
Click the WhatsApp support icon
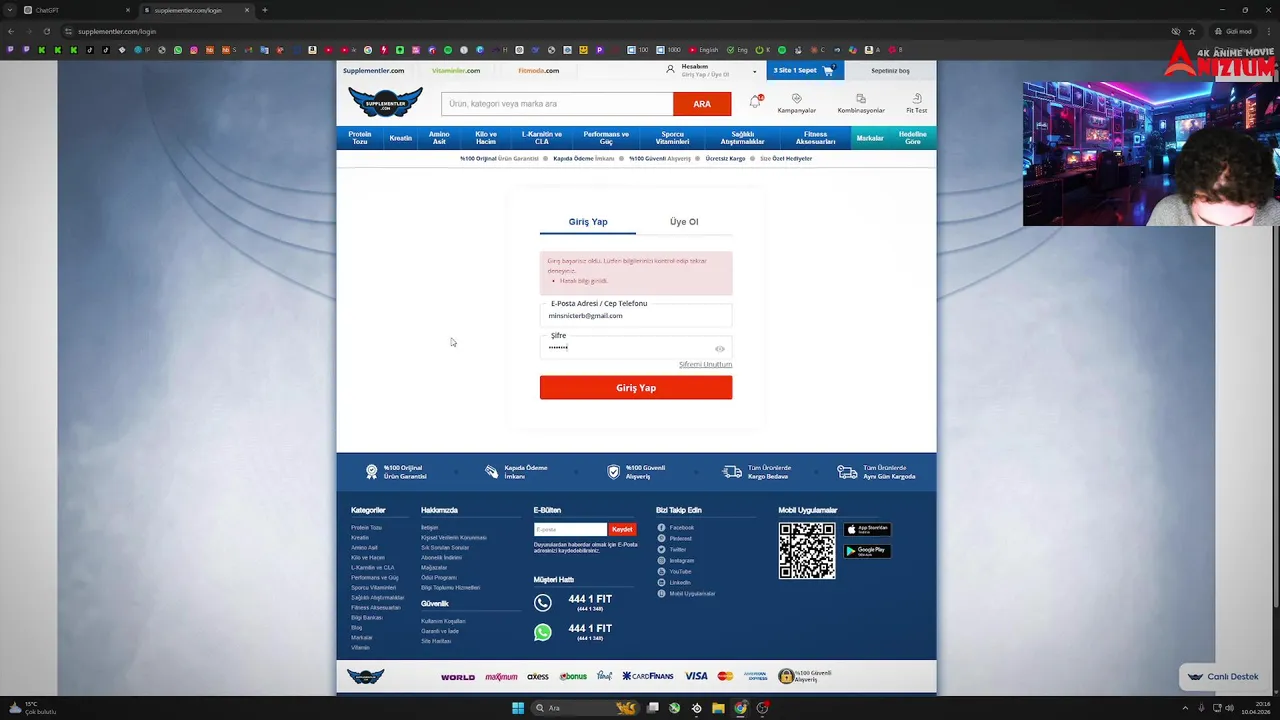[x=542, y=632]
